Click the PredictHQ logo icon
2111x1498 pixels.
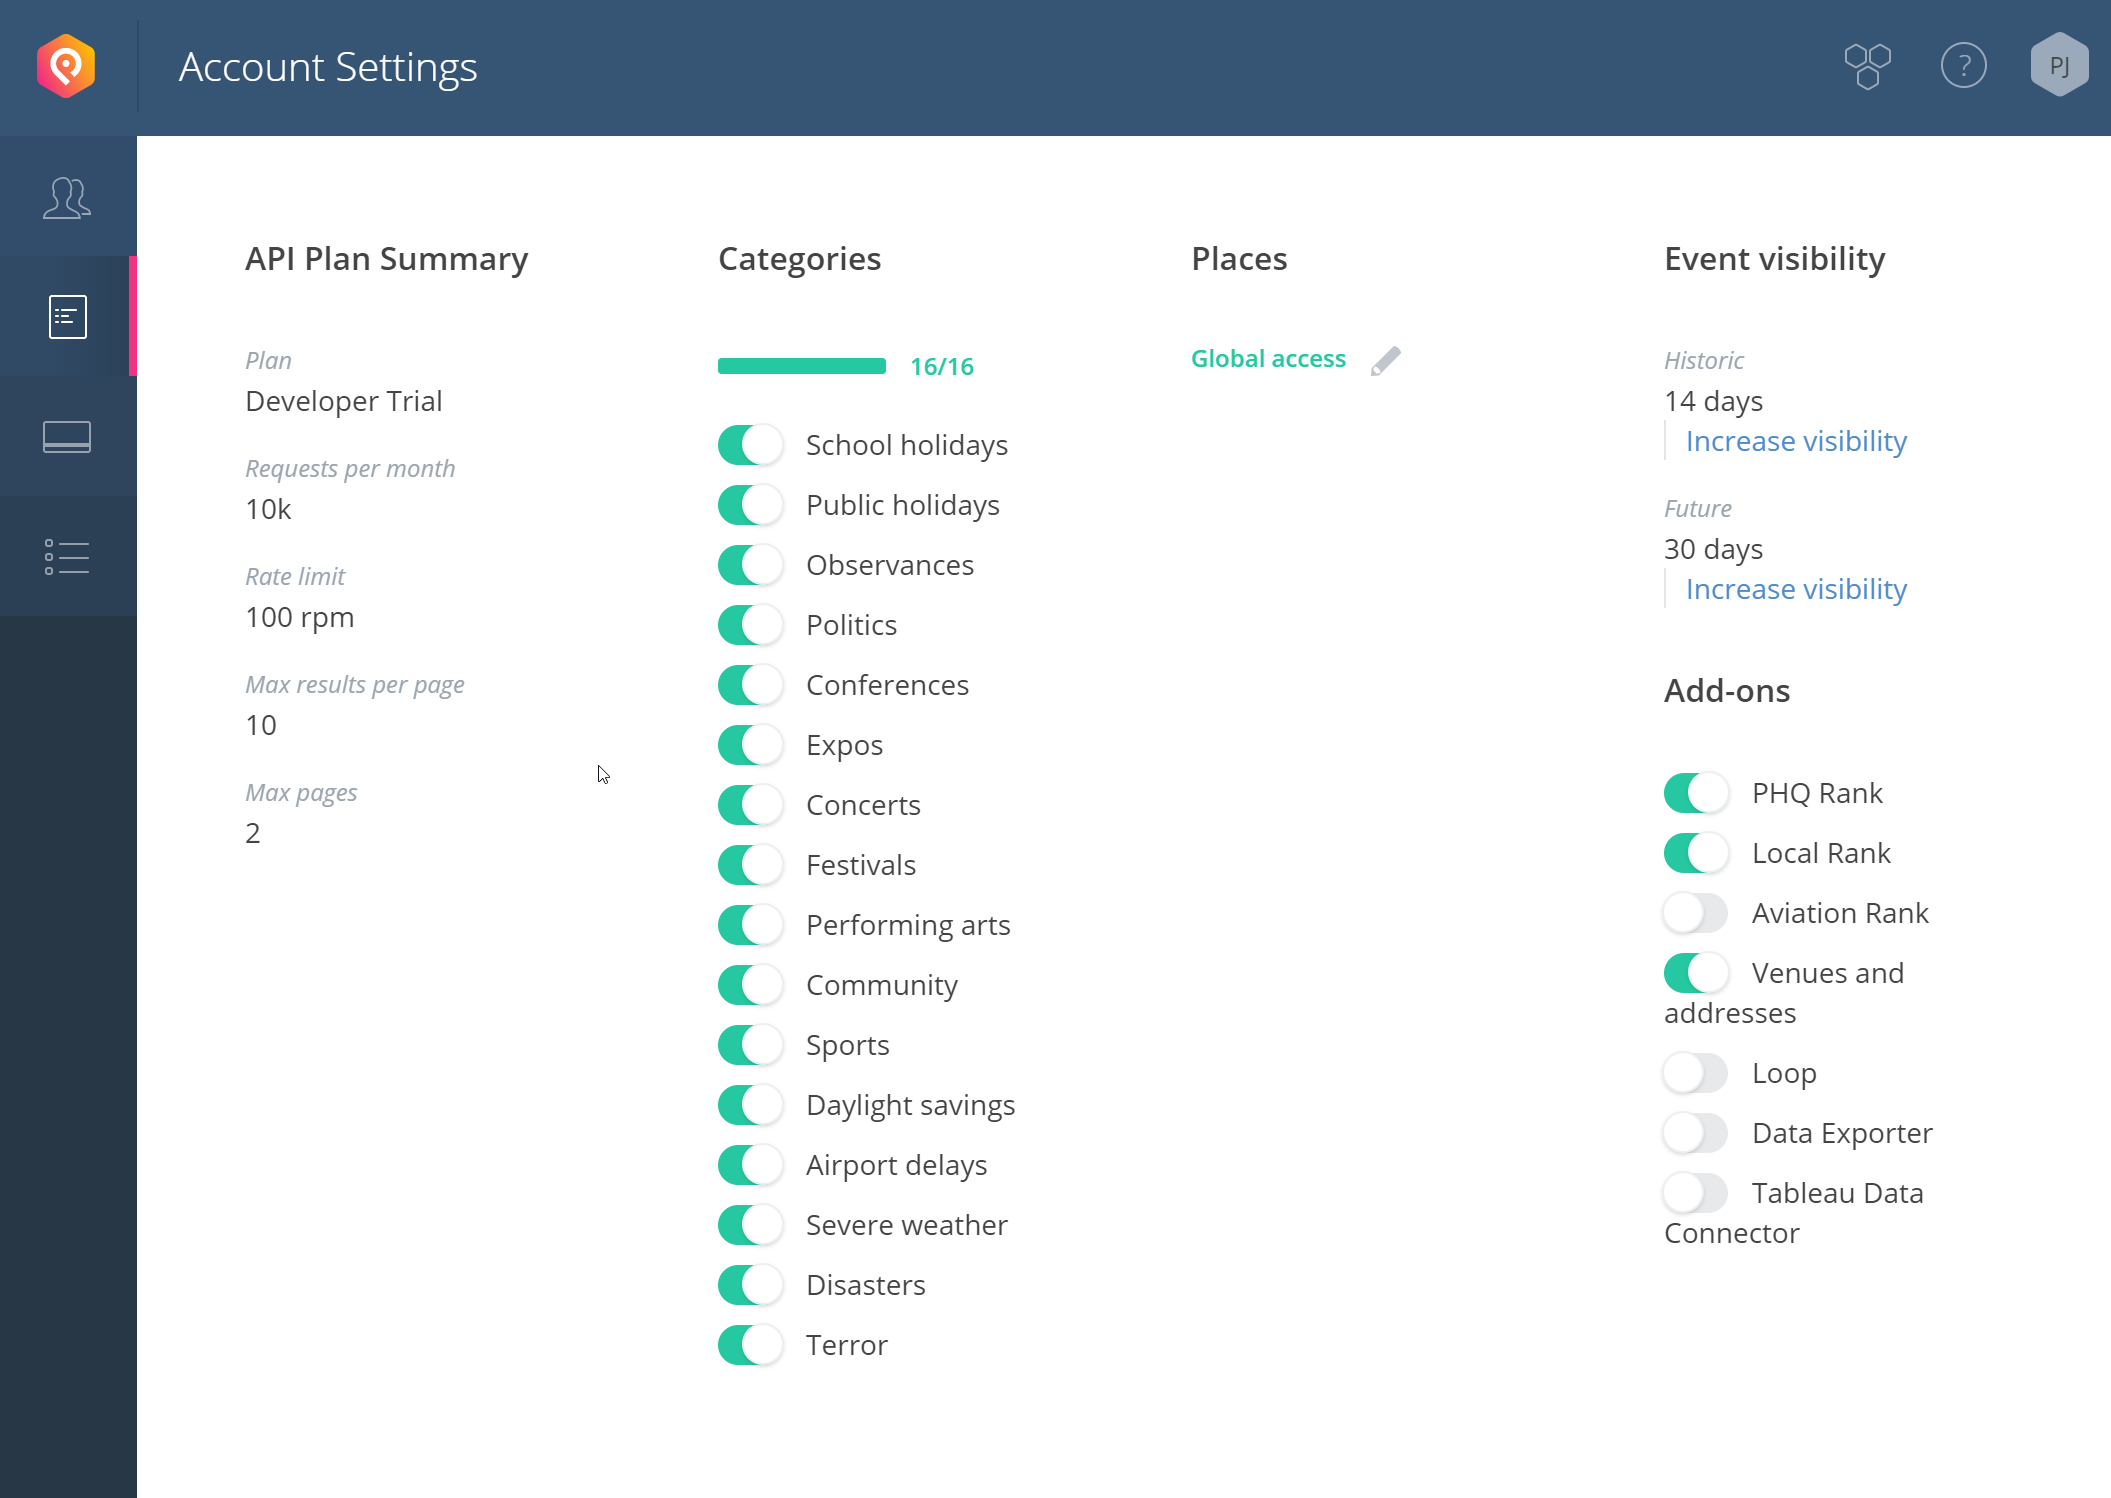click(66, 67)
